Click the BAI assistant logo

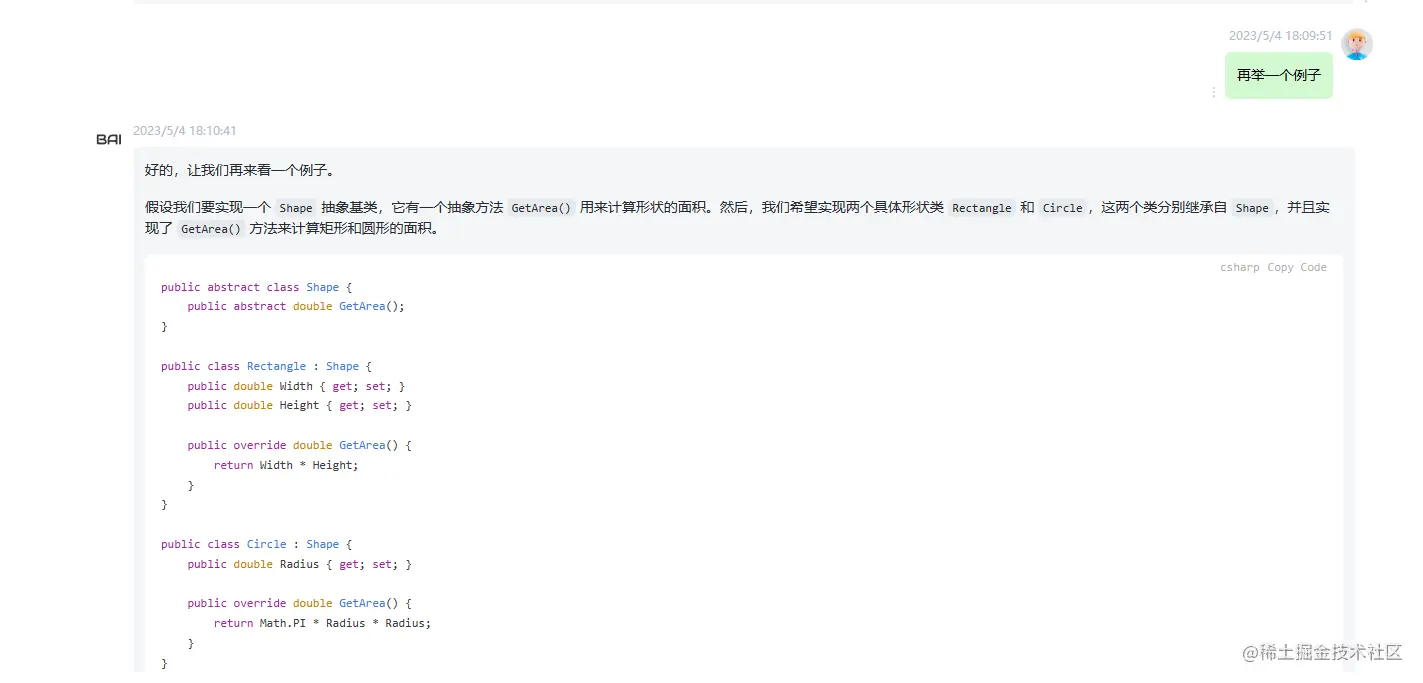[x=109, y=139]
